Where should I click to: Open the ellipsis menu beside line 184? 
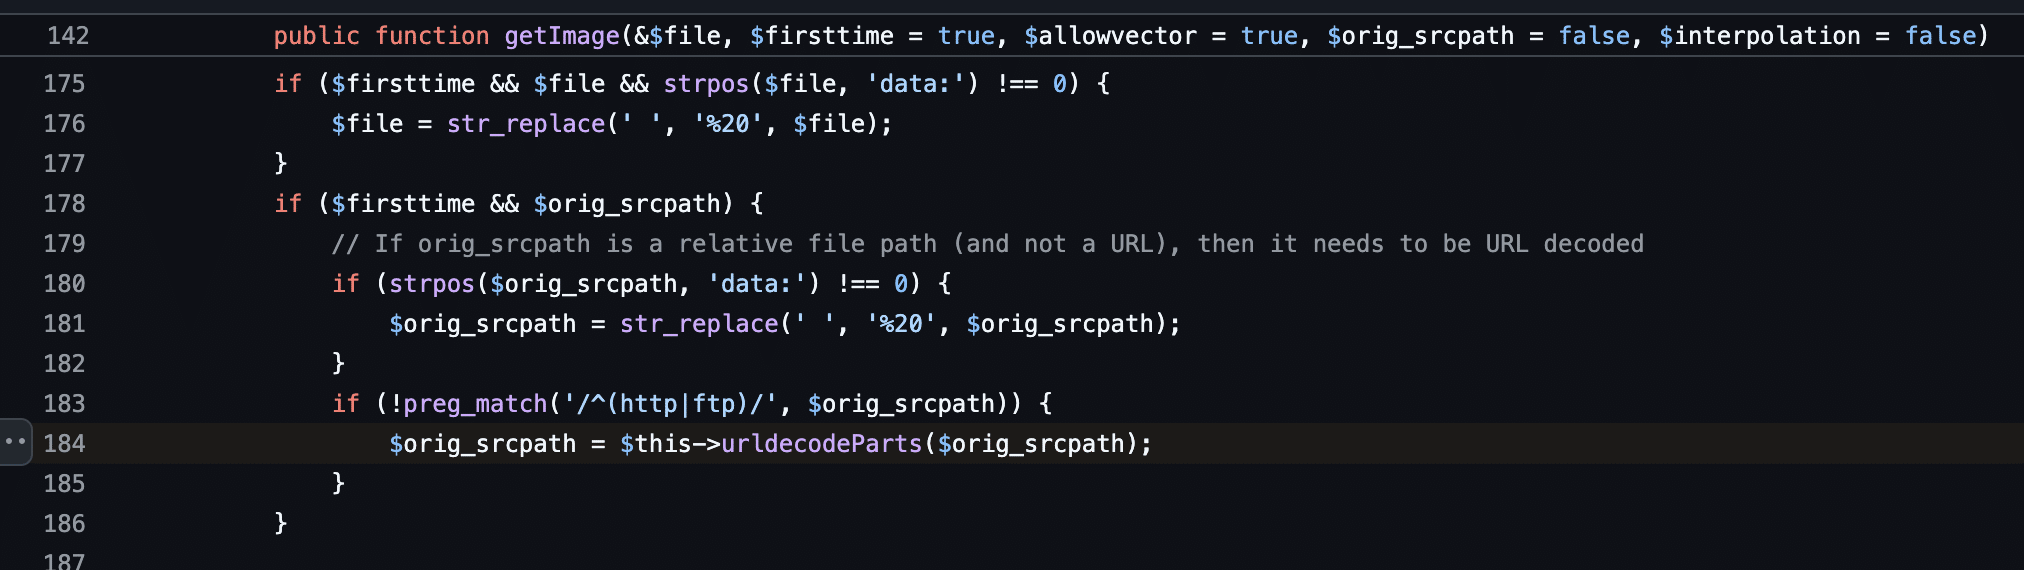[x=15, y=442]
